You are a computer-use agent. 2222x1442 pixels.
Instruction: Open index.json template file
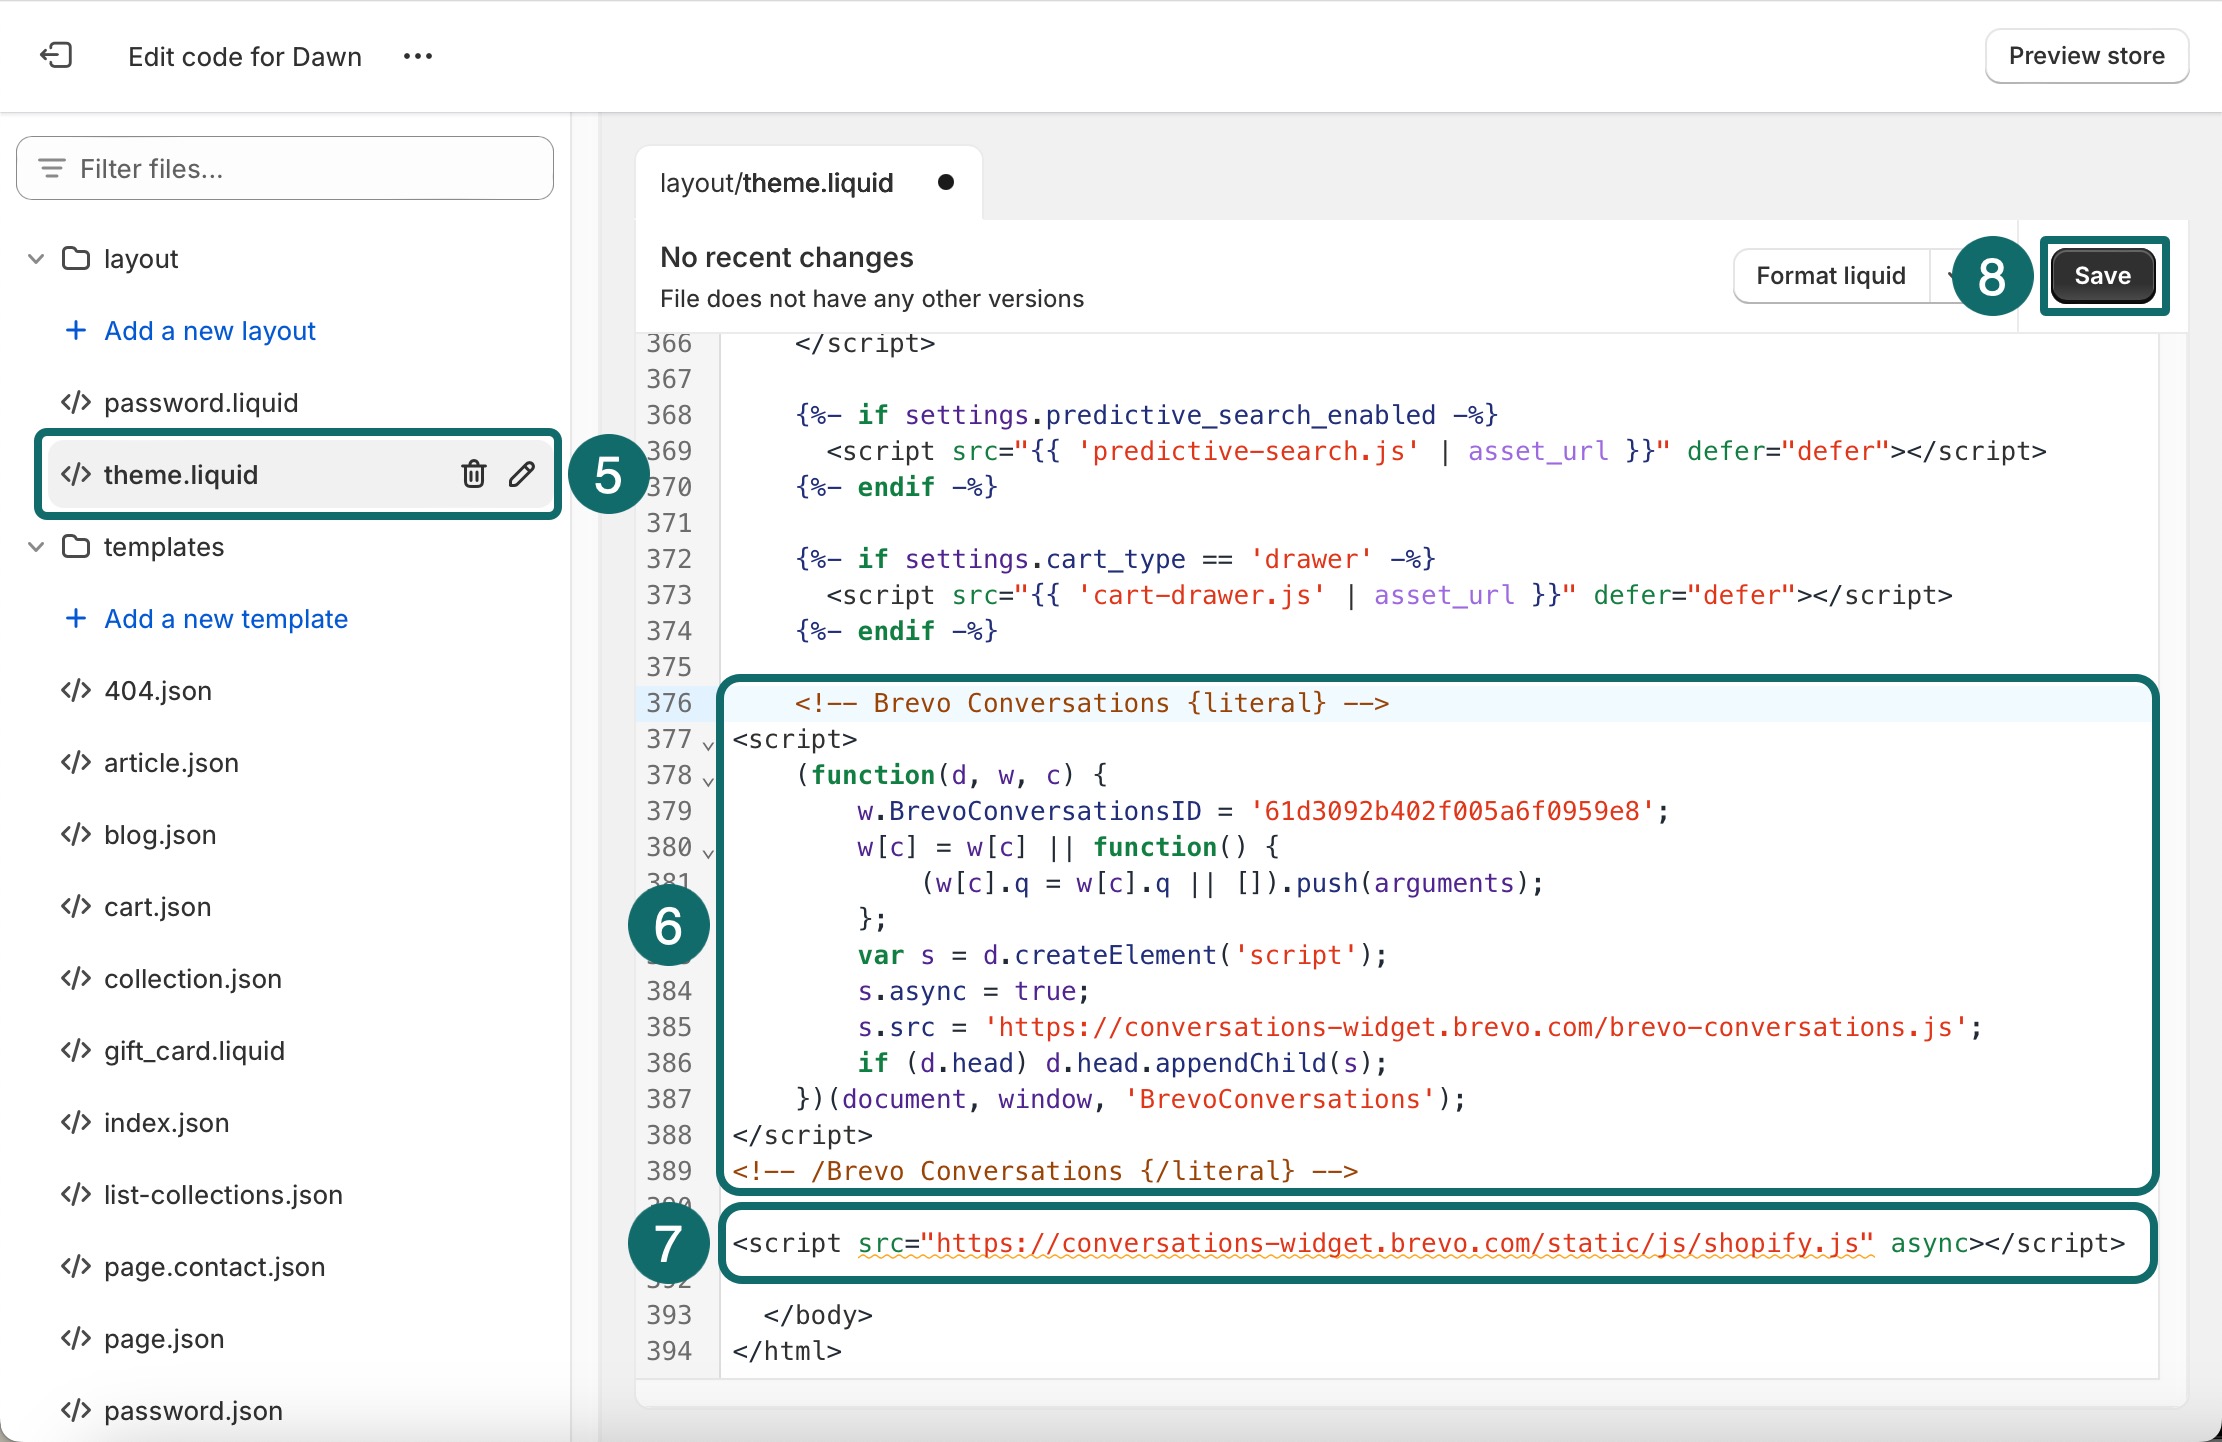pyautogui.click(x=166, y=1123)
